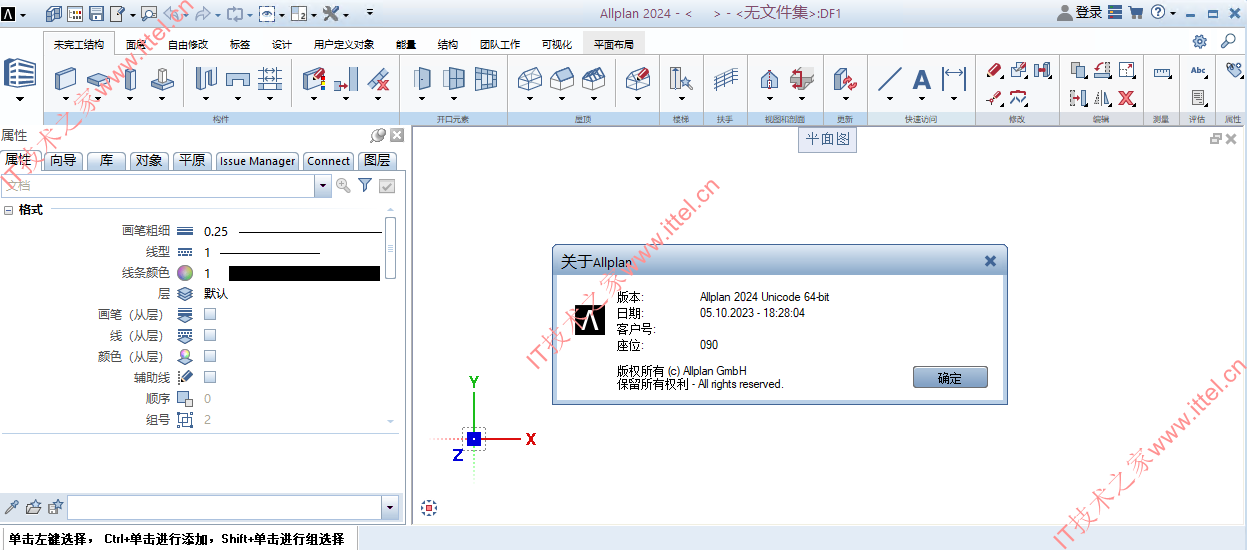
Task: Collapse the 格式 section
Action: [x=8, y=210]
